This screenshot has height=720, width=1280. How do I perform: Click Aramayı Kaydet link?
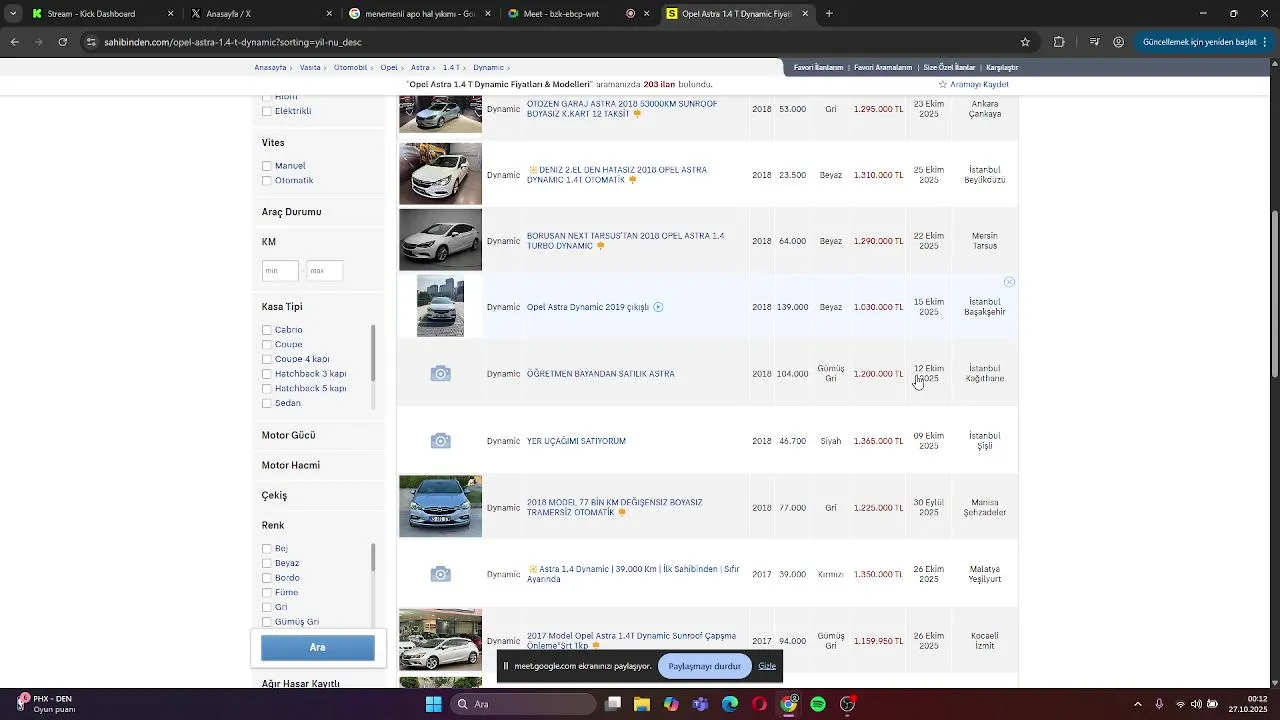pyautogui.click(x=973, y=85)
